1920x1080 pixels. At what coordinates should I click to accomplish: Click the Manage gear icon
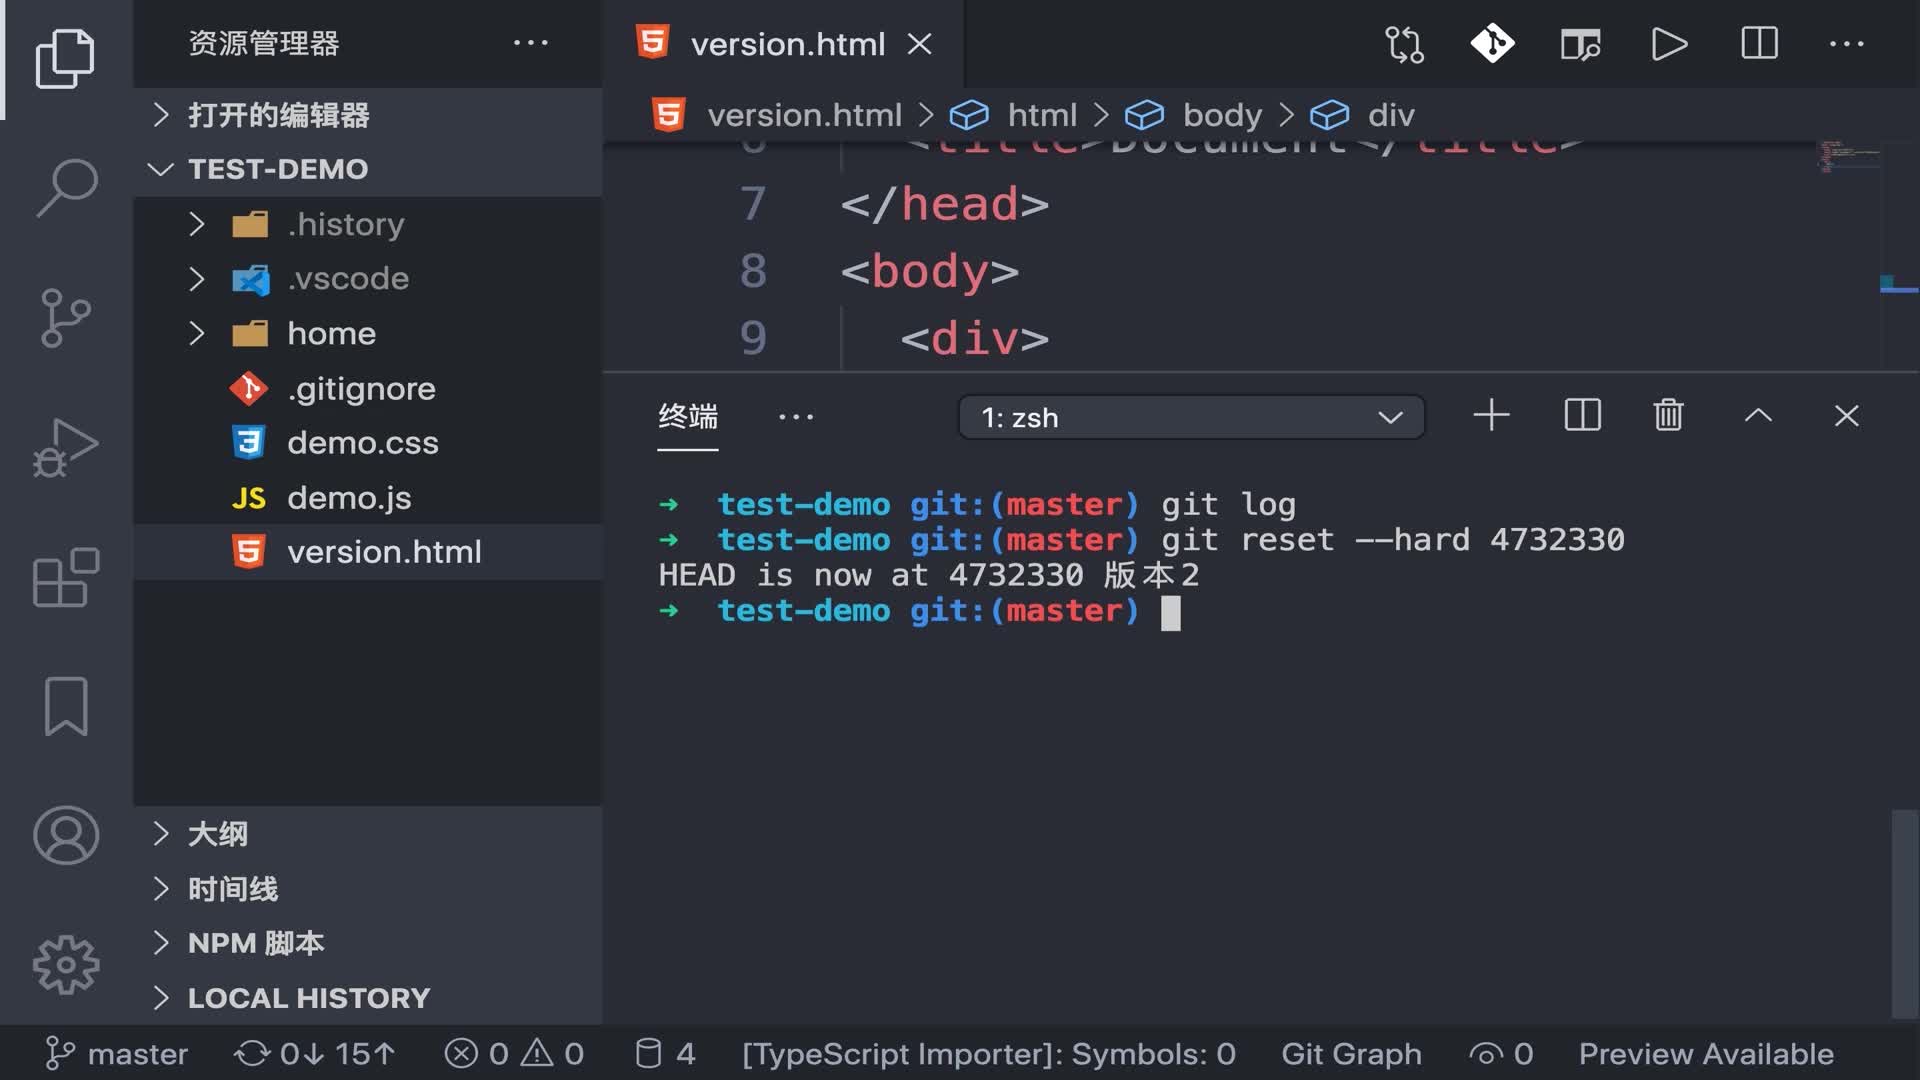click(66, 964)
